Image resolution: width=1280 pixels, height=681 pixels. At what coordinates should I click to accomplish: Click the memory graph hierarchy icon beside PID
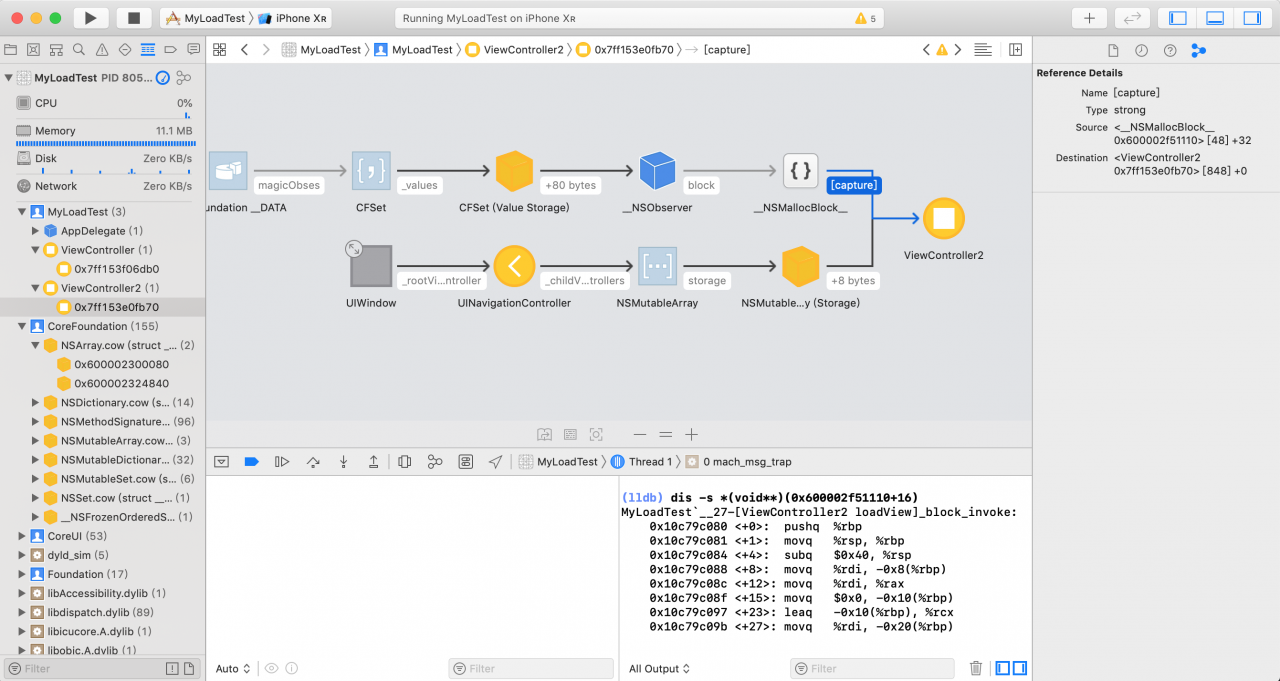(183, 78)
